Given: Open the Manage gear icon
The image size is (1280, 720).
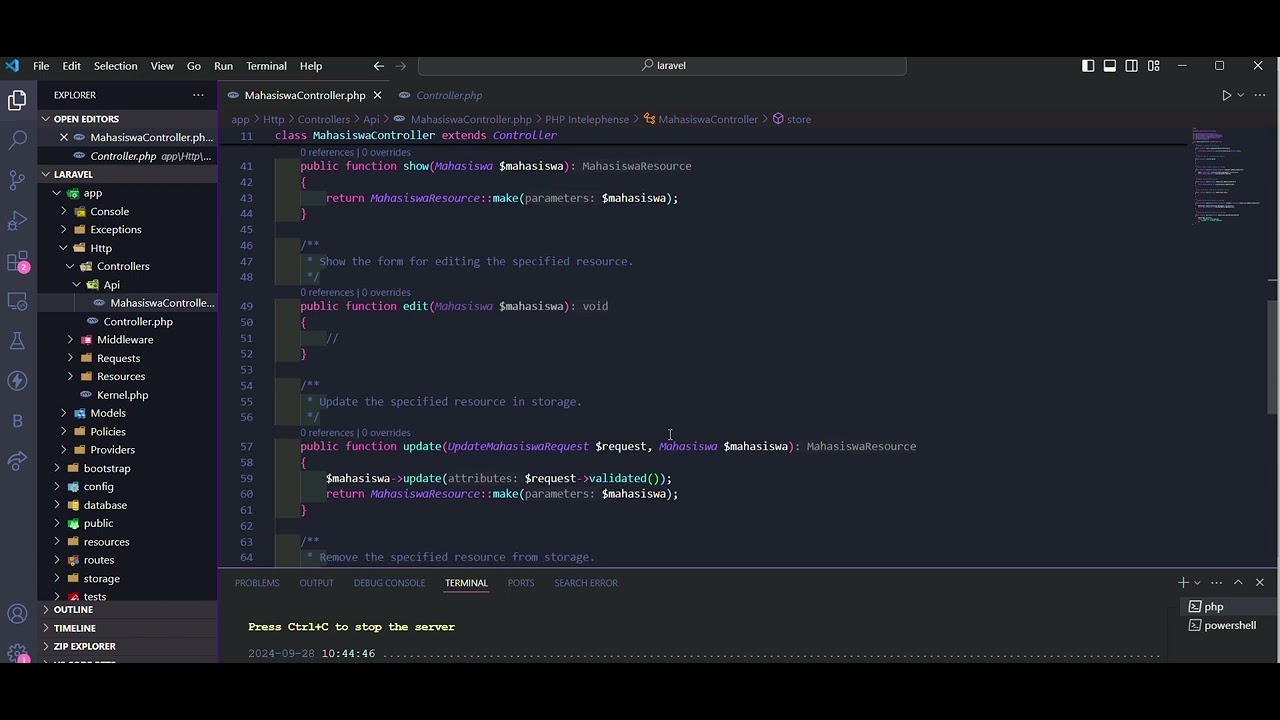Looking at the screenshot, I should coord(17,653).
